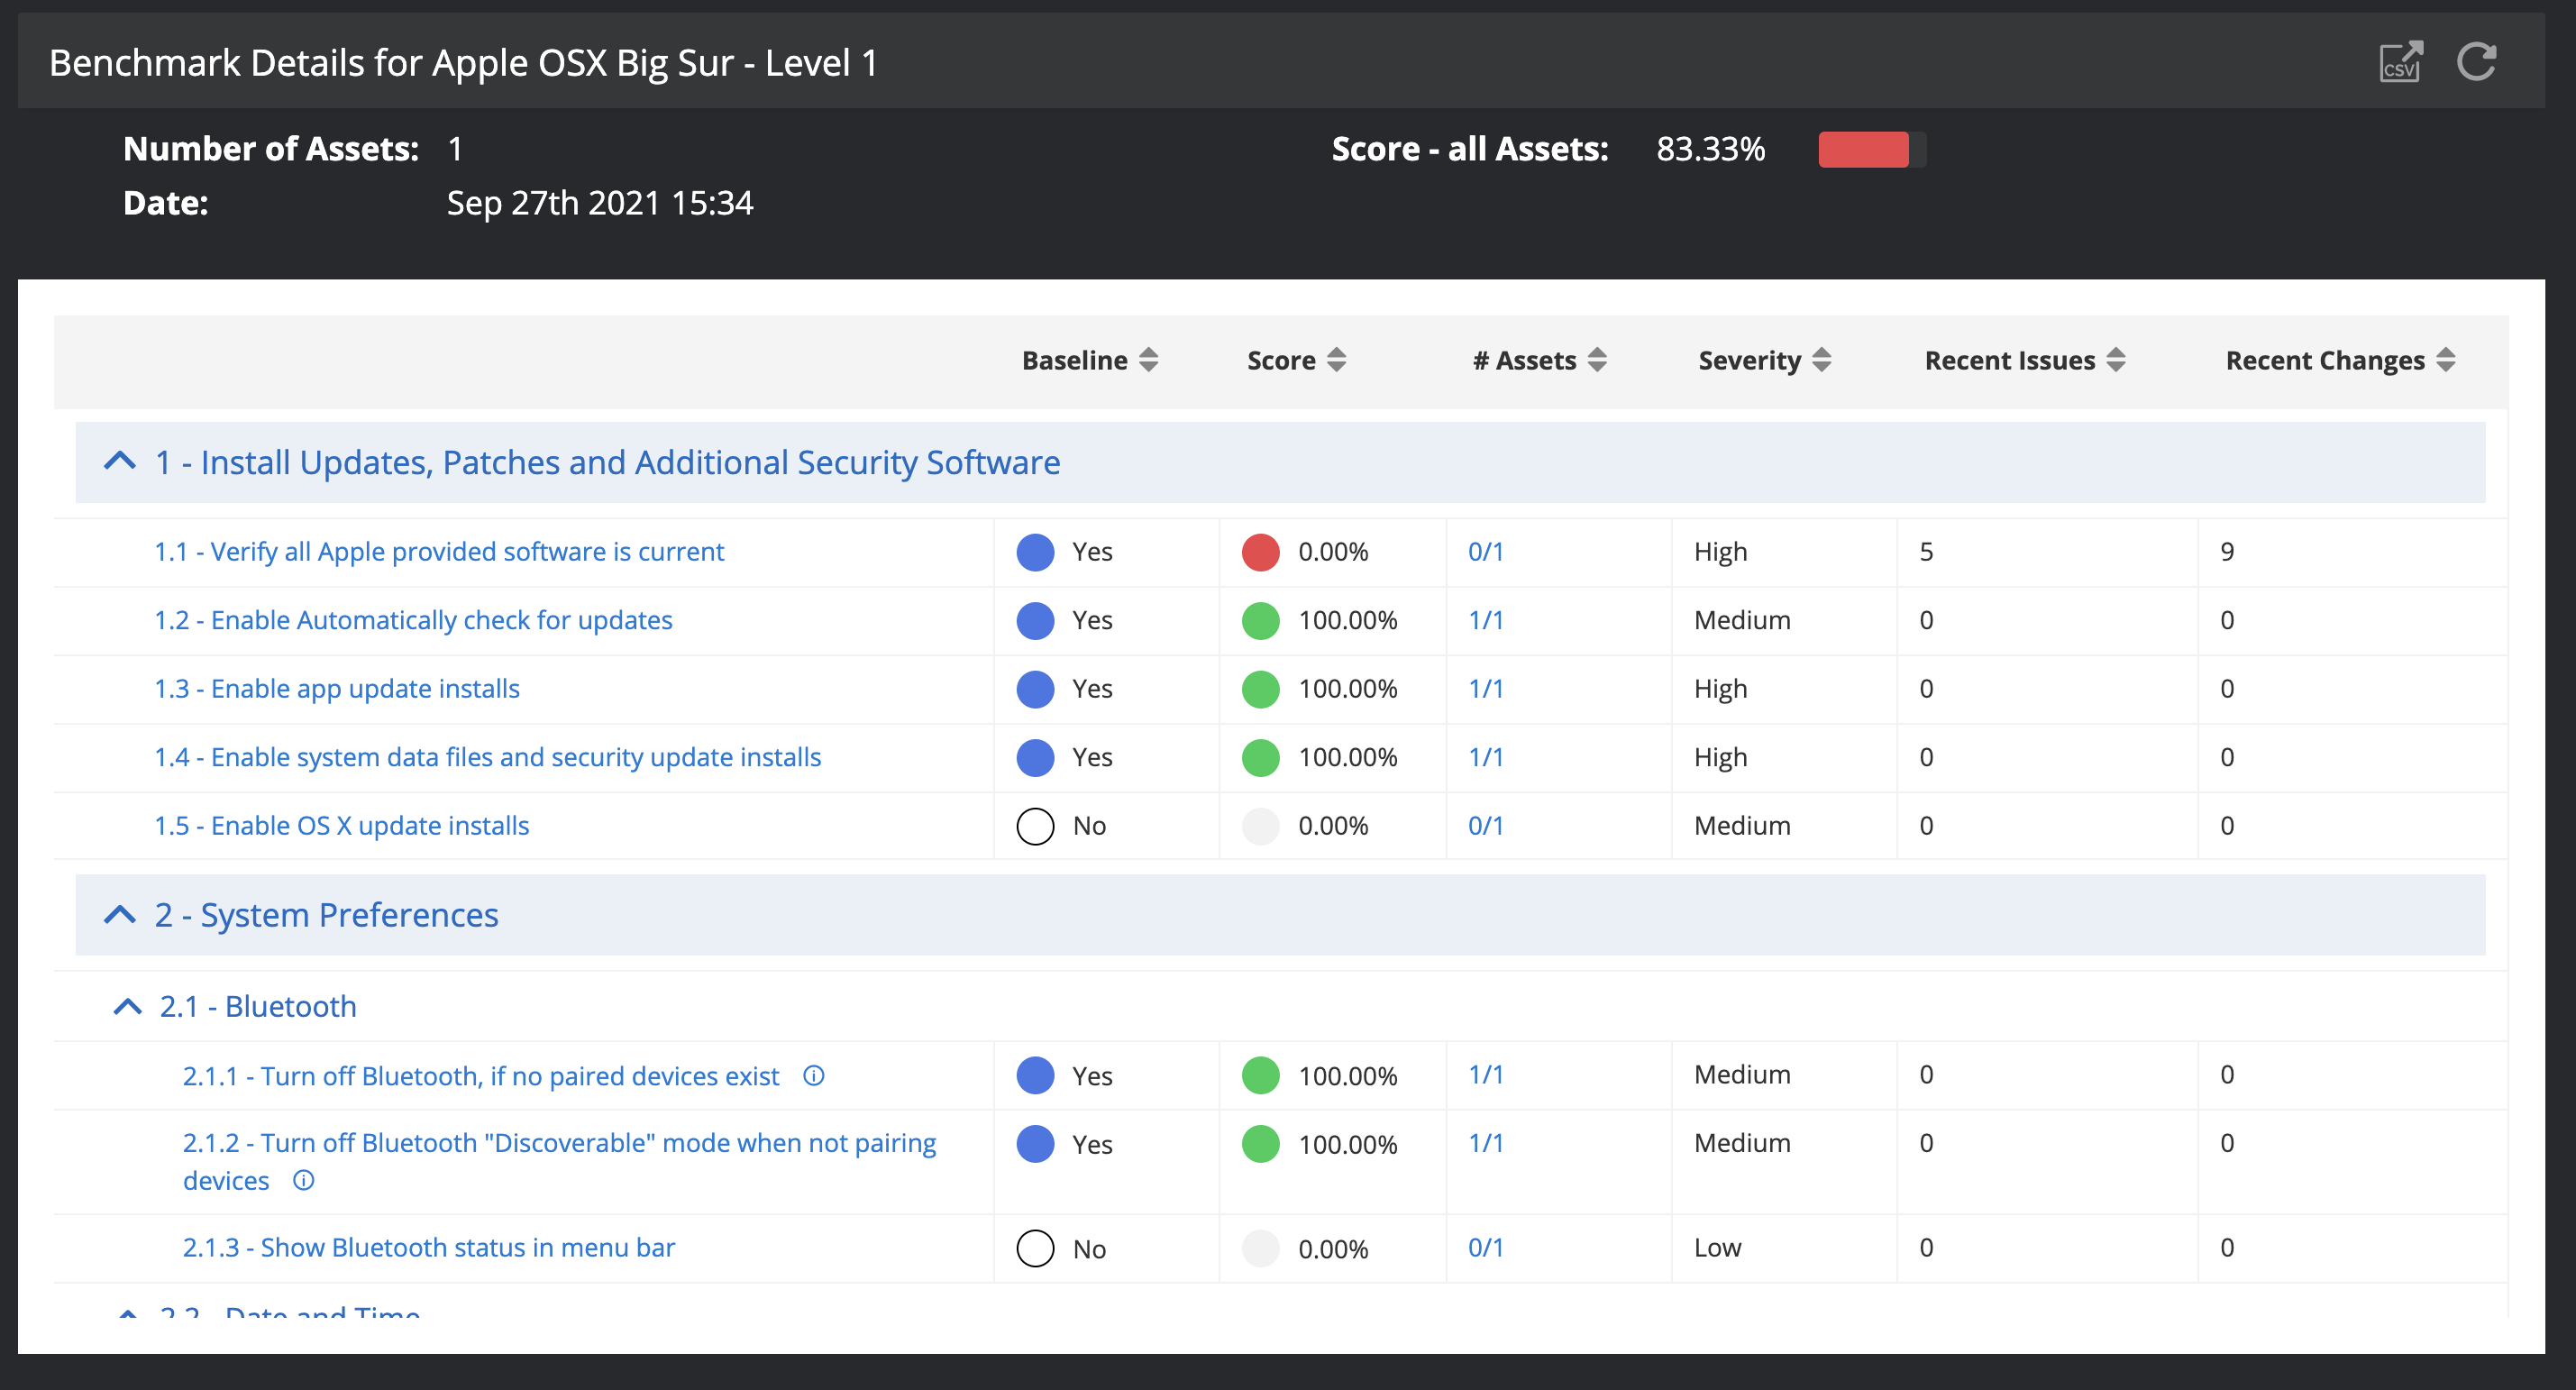Screen dimensions: 2576x1390
Task: Open rule 1.1 Verify Apple software current
Action: (x=439, y=552)
